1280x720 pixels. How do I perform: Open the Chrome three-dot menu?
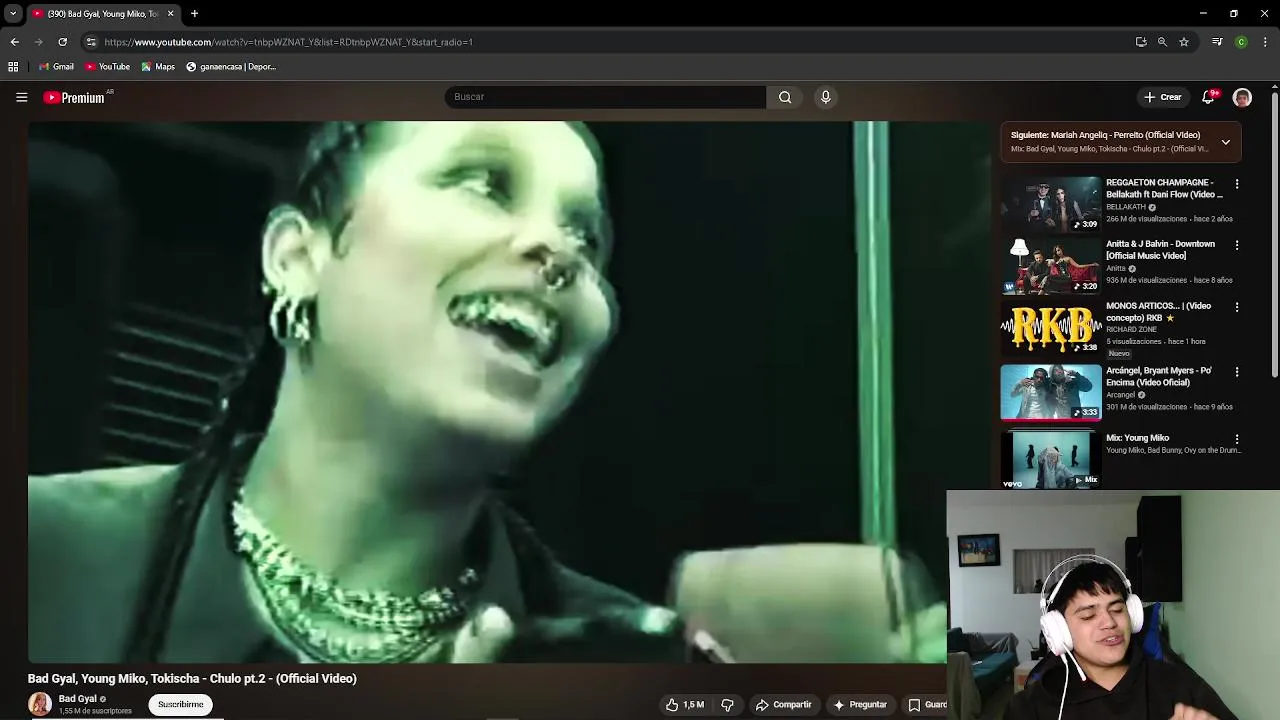click(x=1265, y=42)
